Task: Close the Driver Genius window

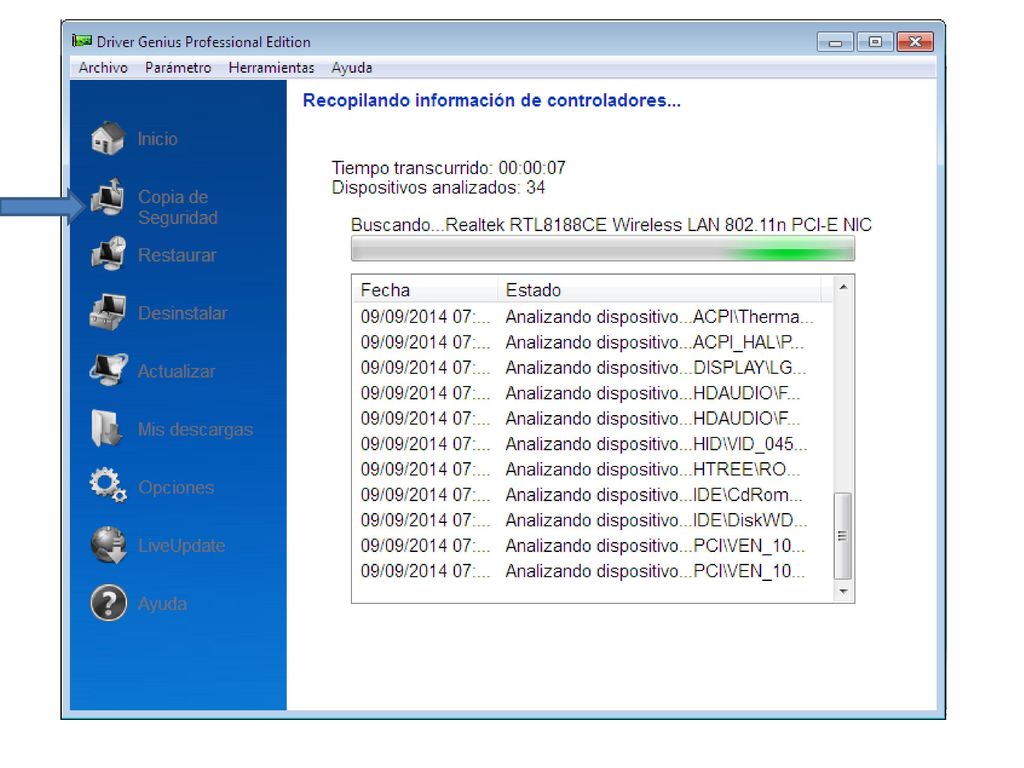Action: click(915, 42)
